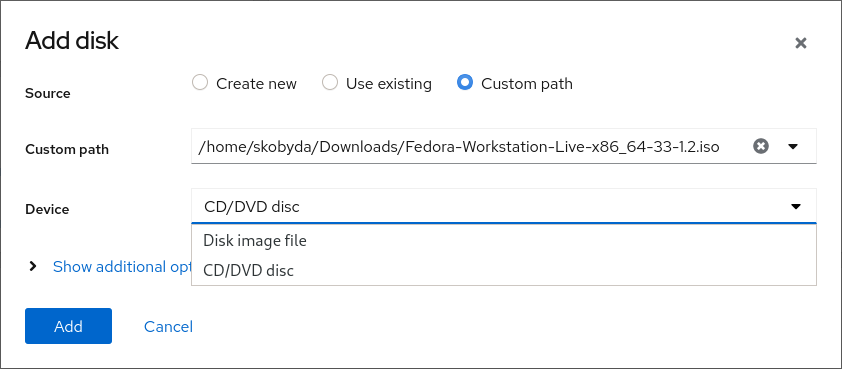The height and width of the screenshot is (369, 842).
Task: Select the Custom path radio button
Action: click(464, 83)
